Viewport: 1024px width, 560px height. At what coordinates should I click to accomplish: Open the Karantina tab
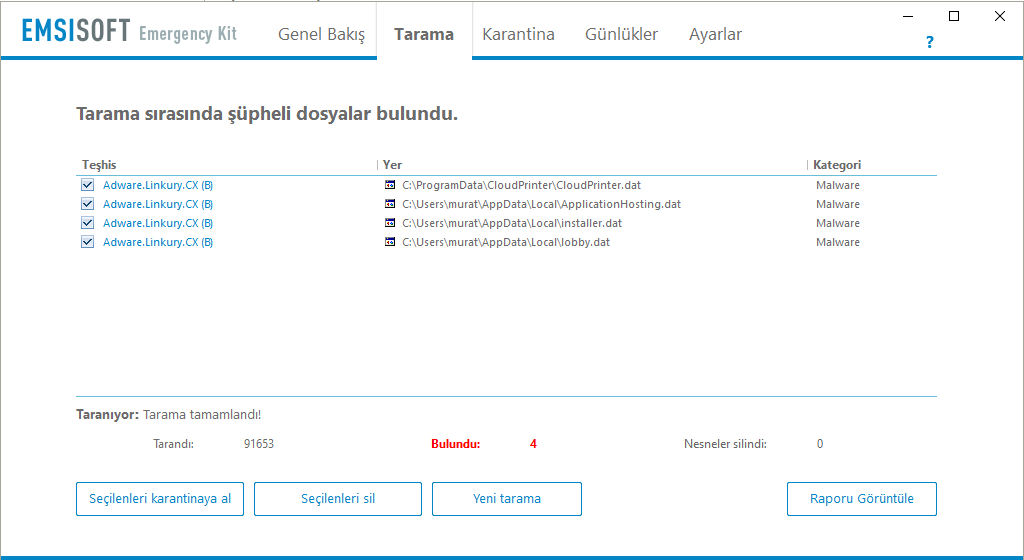coord(519,34)
